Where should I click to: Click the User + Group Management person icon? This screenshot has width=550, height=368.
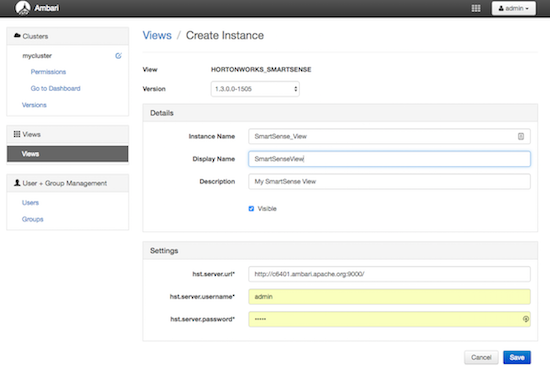click(17, 183)
